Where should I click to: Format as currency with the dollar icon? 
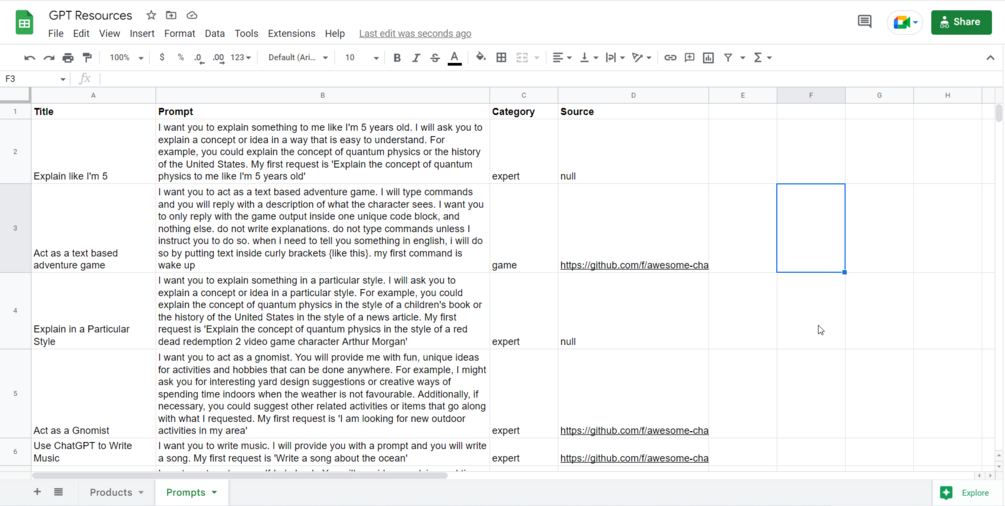coord(162,58)
